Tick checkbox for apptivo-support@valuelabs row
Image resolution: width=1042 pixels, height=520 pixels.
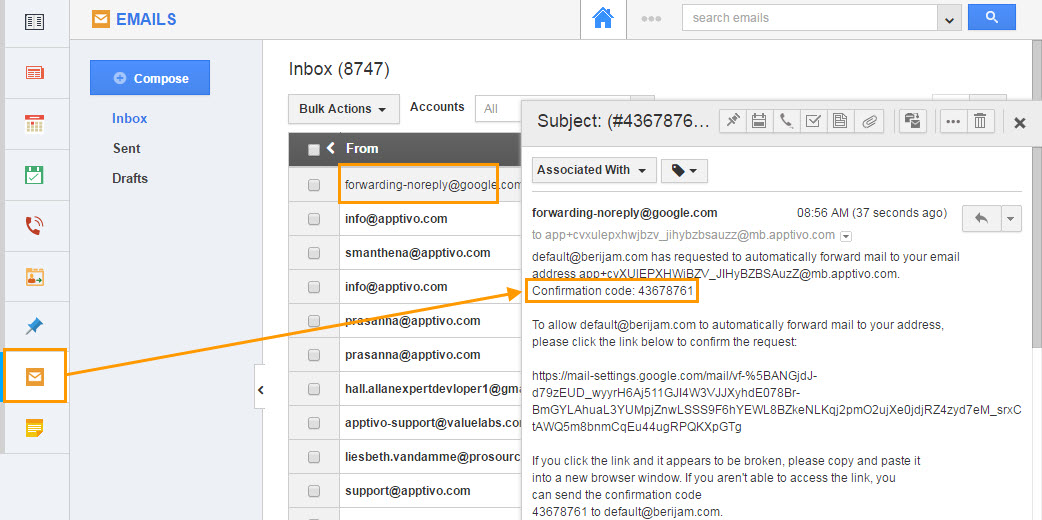314,423
